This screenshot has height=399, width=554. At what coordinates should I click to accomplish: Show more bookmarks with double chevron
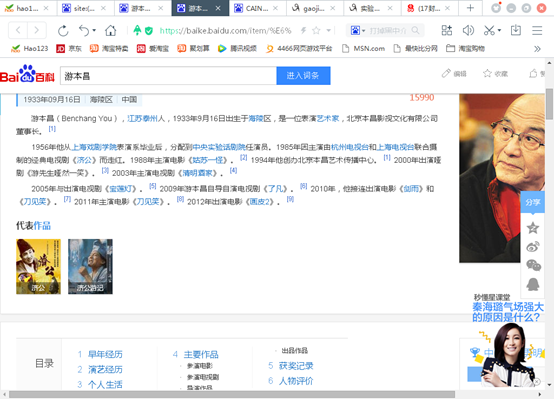tap(537, 49)
